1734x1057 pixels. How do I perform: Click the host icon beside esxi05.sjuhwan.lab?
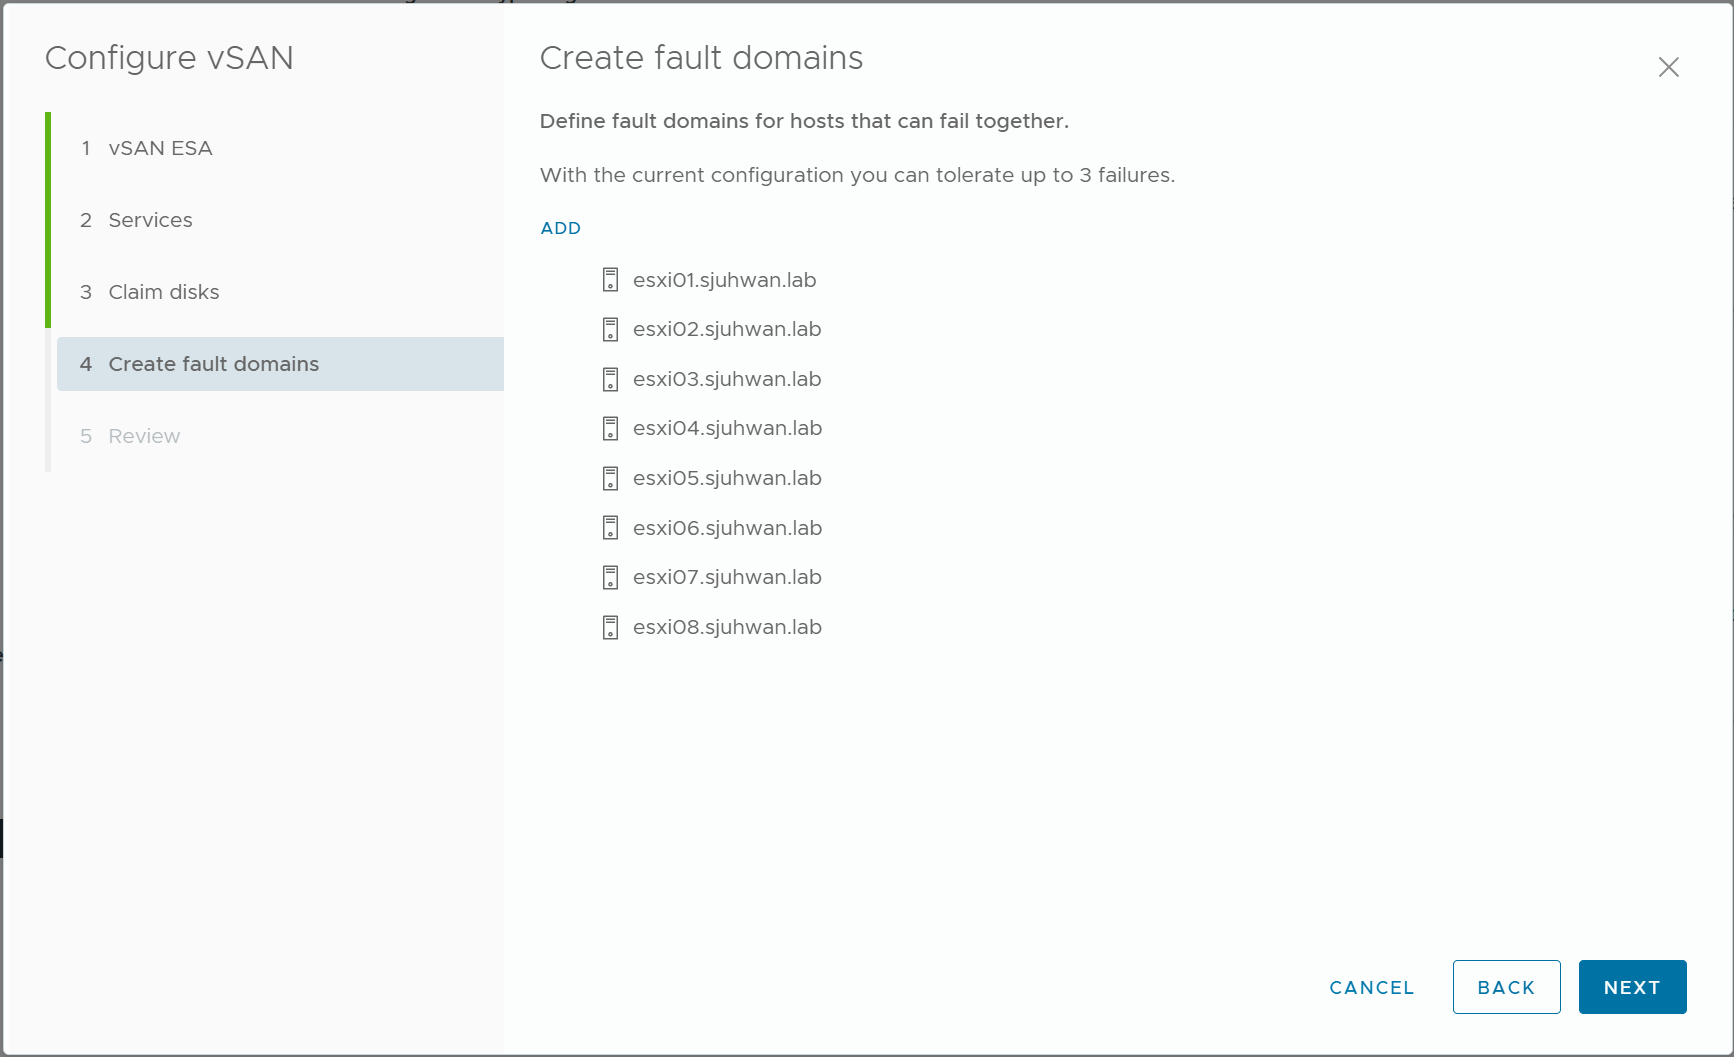(610, 478)
